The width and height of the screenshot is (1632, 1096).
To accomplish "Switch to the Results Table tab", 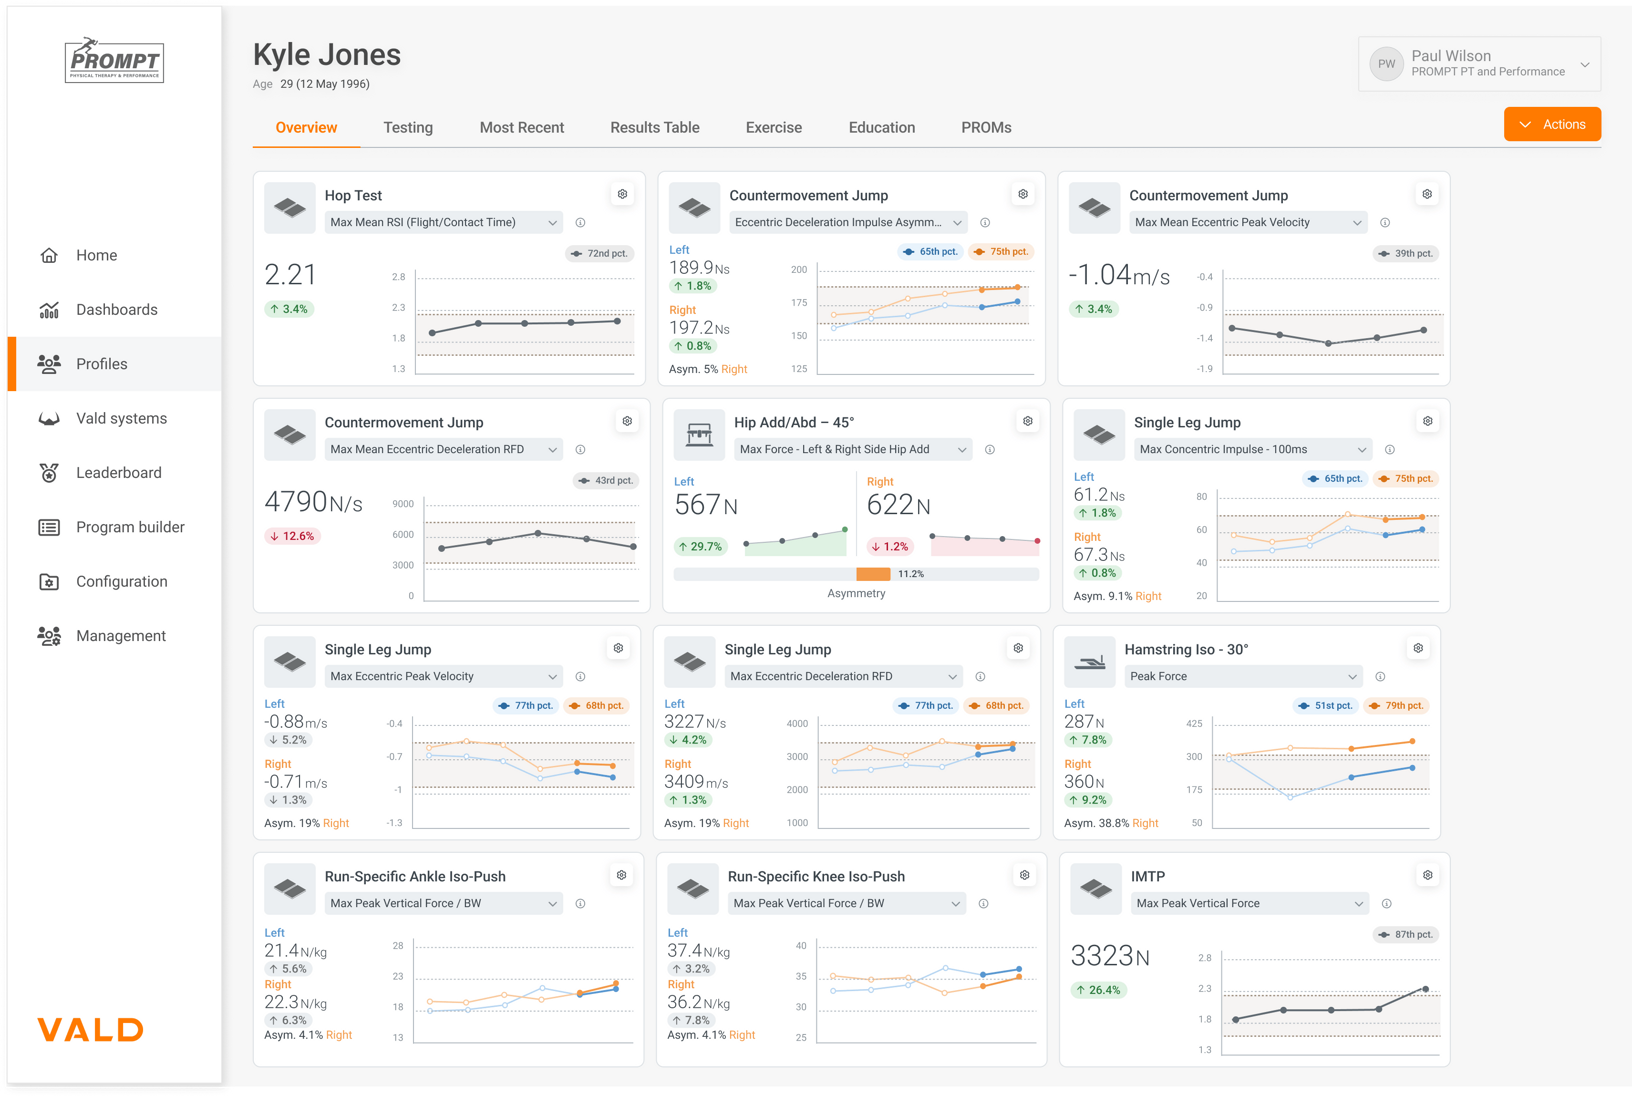I will pos(655,127).
